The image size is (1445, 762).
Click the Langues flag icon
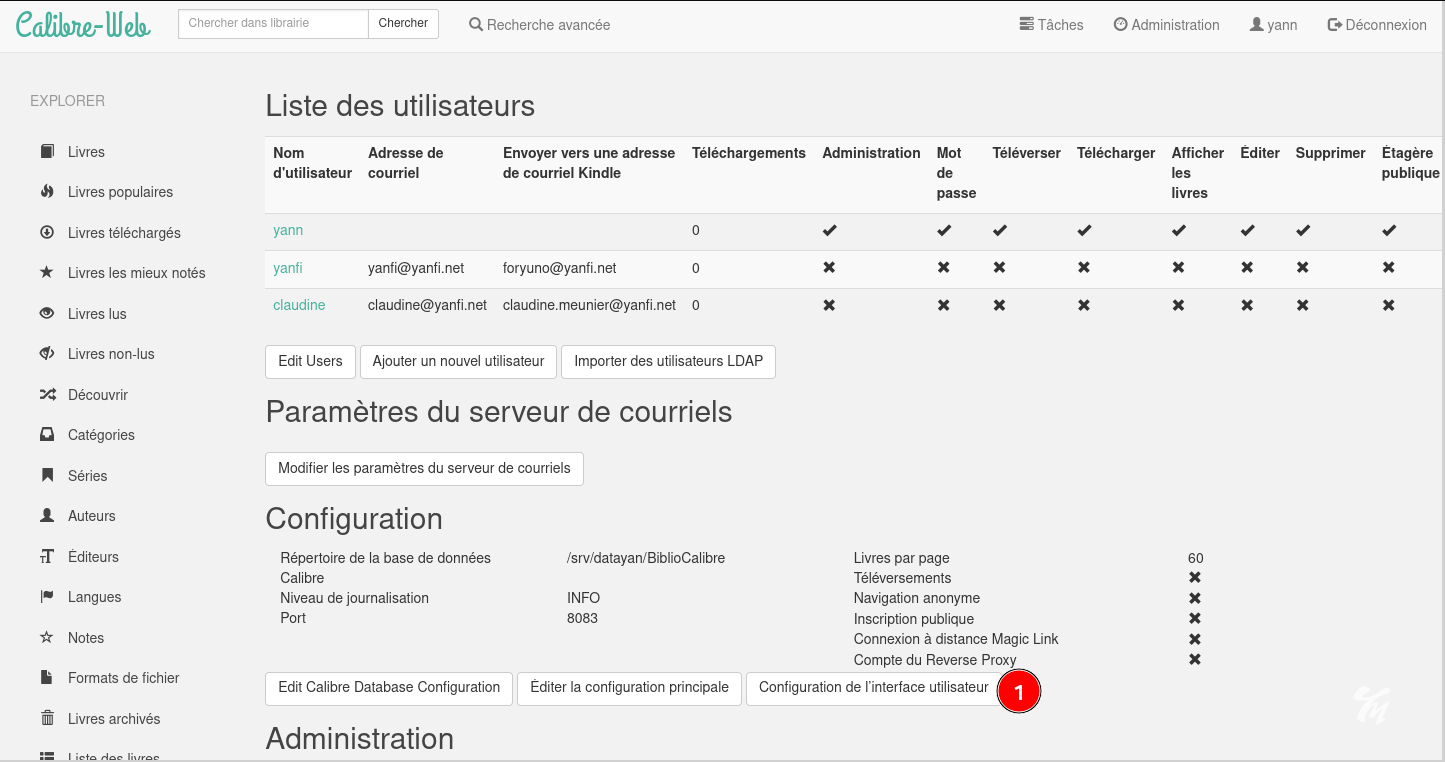(x=47, y=597)
